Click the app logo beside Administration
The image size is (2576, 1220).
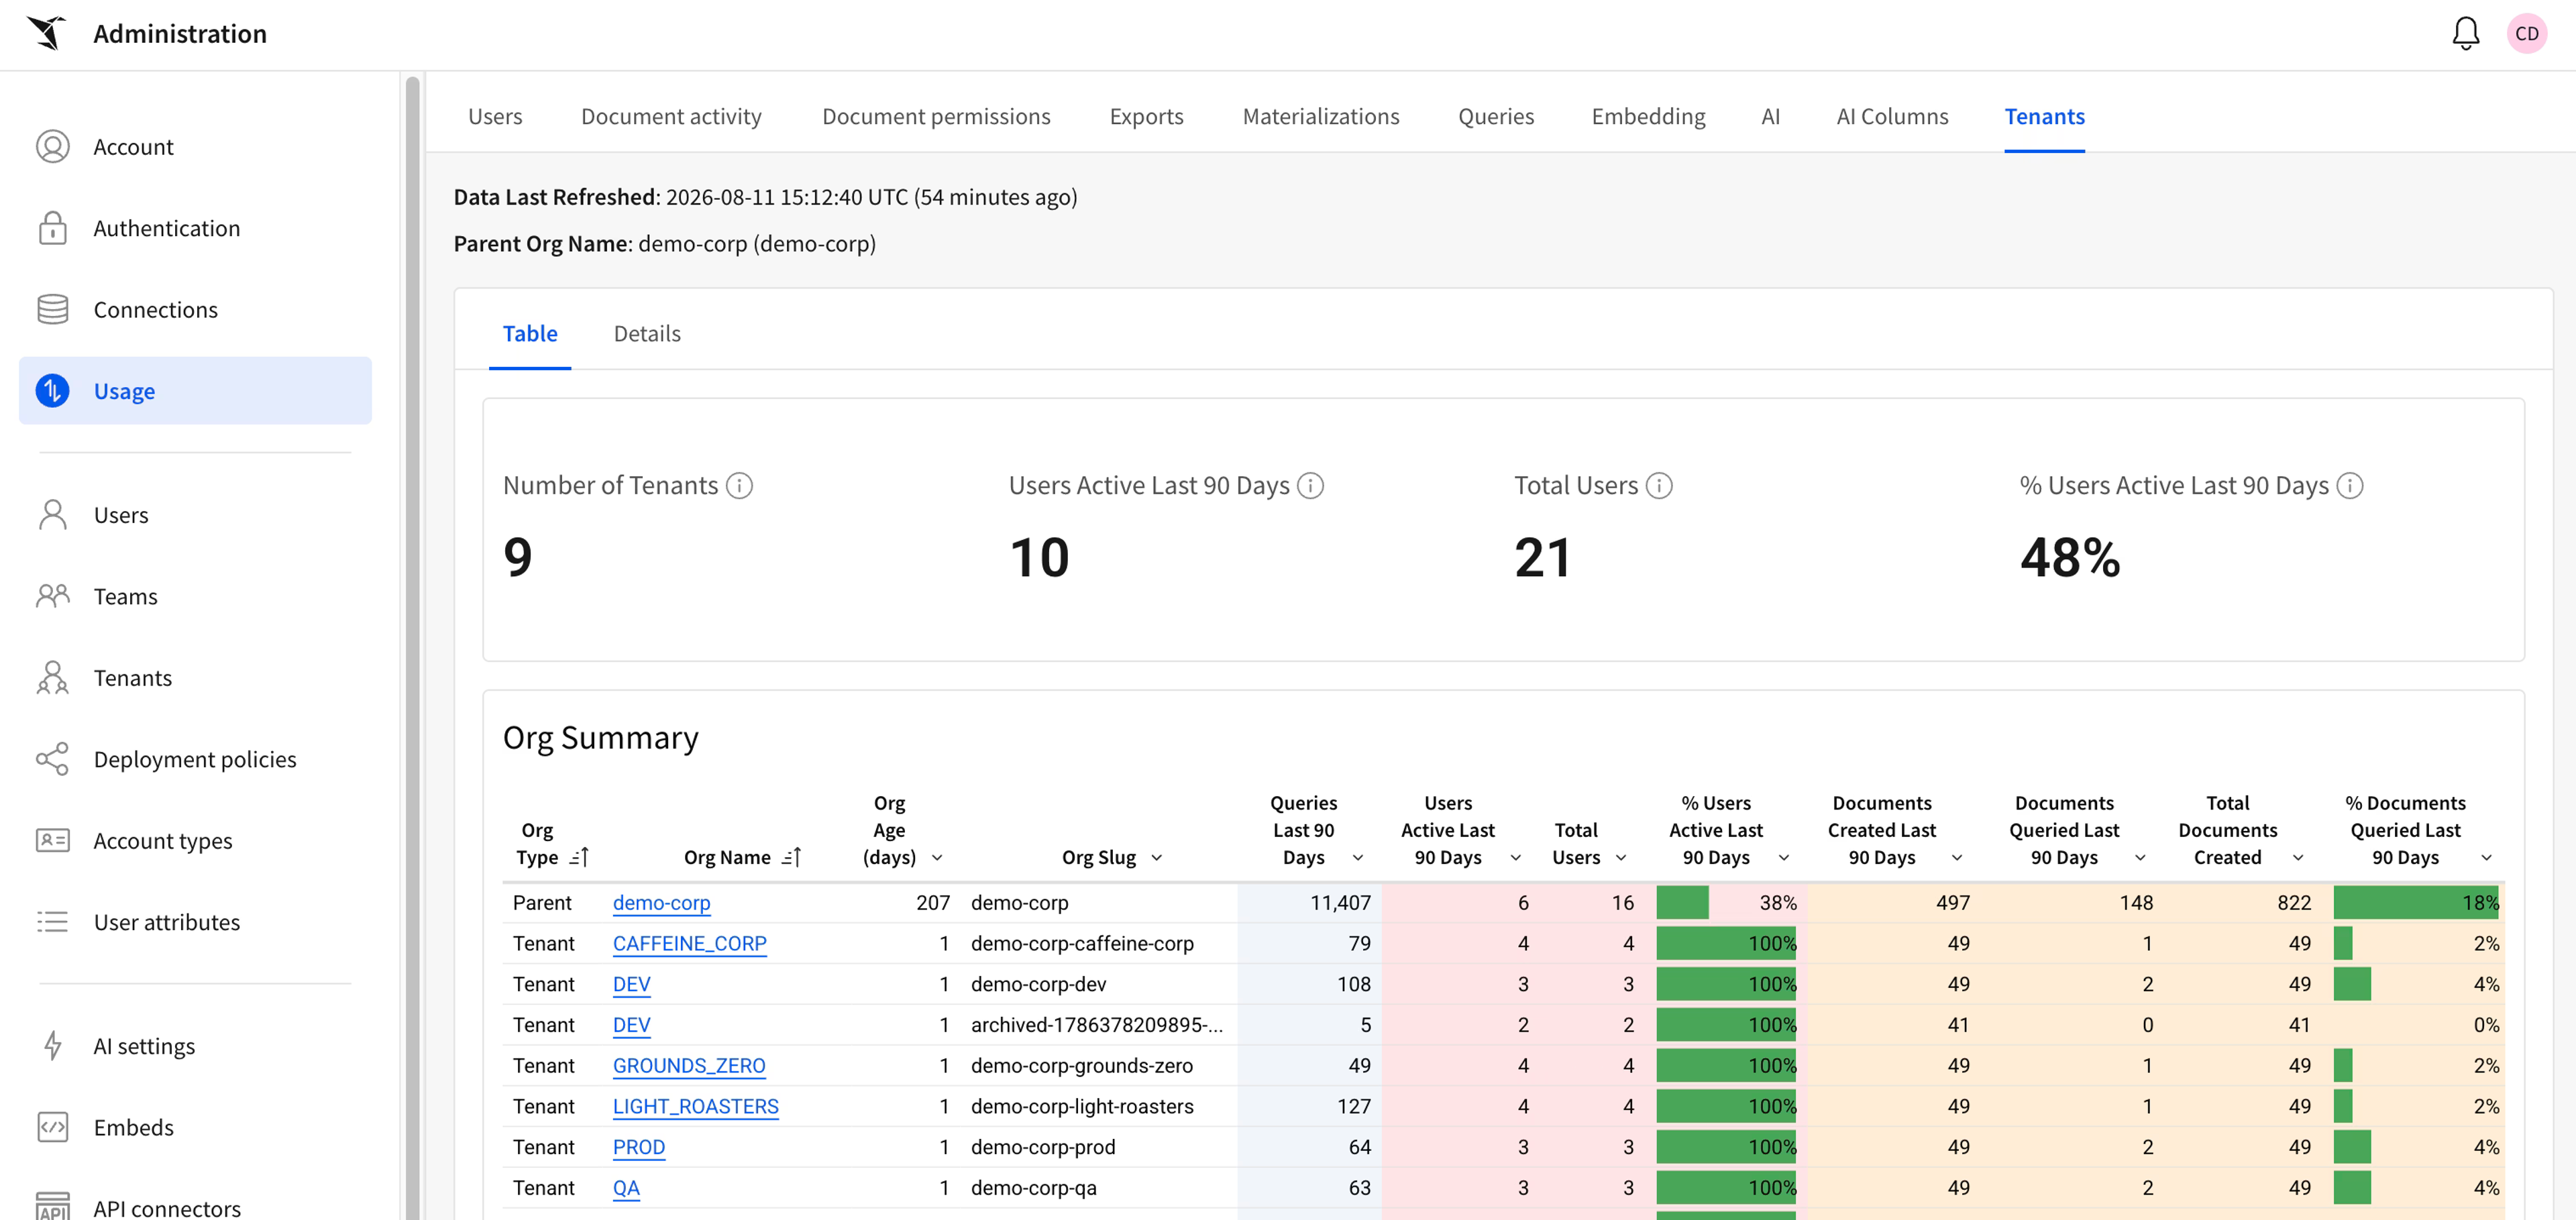coord(46,33)
